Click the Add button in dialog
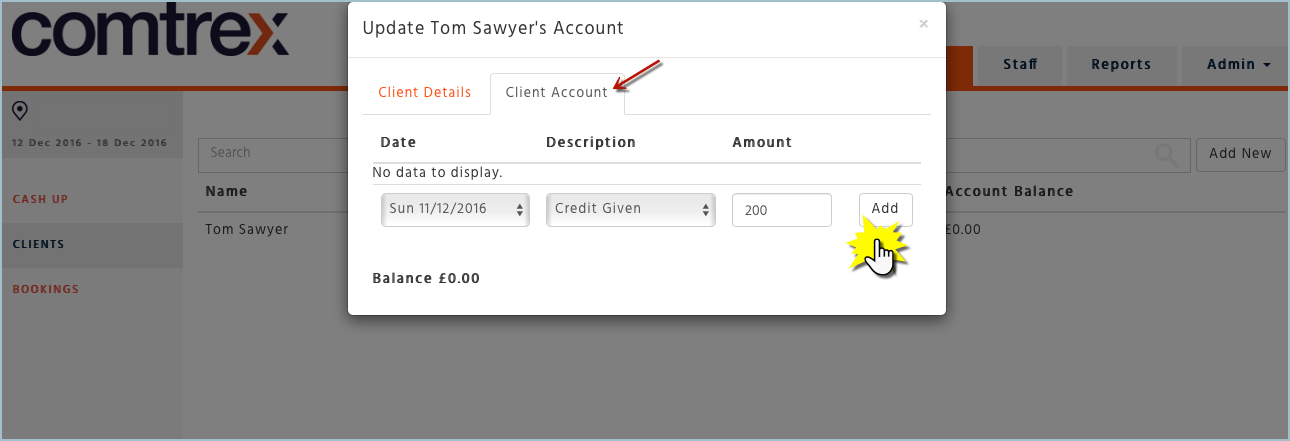This screenshot has width=1290, height=441. [x=885, y=209]
